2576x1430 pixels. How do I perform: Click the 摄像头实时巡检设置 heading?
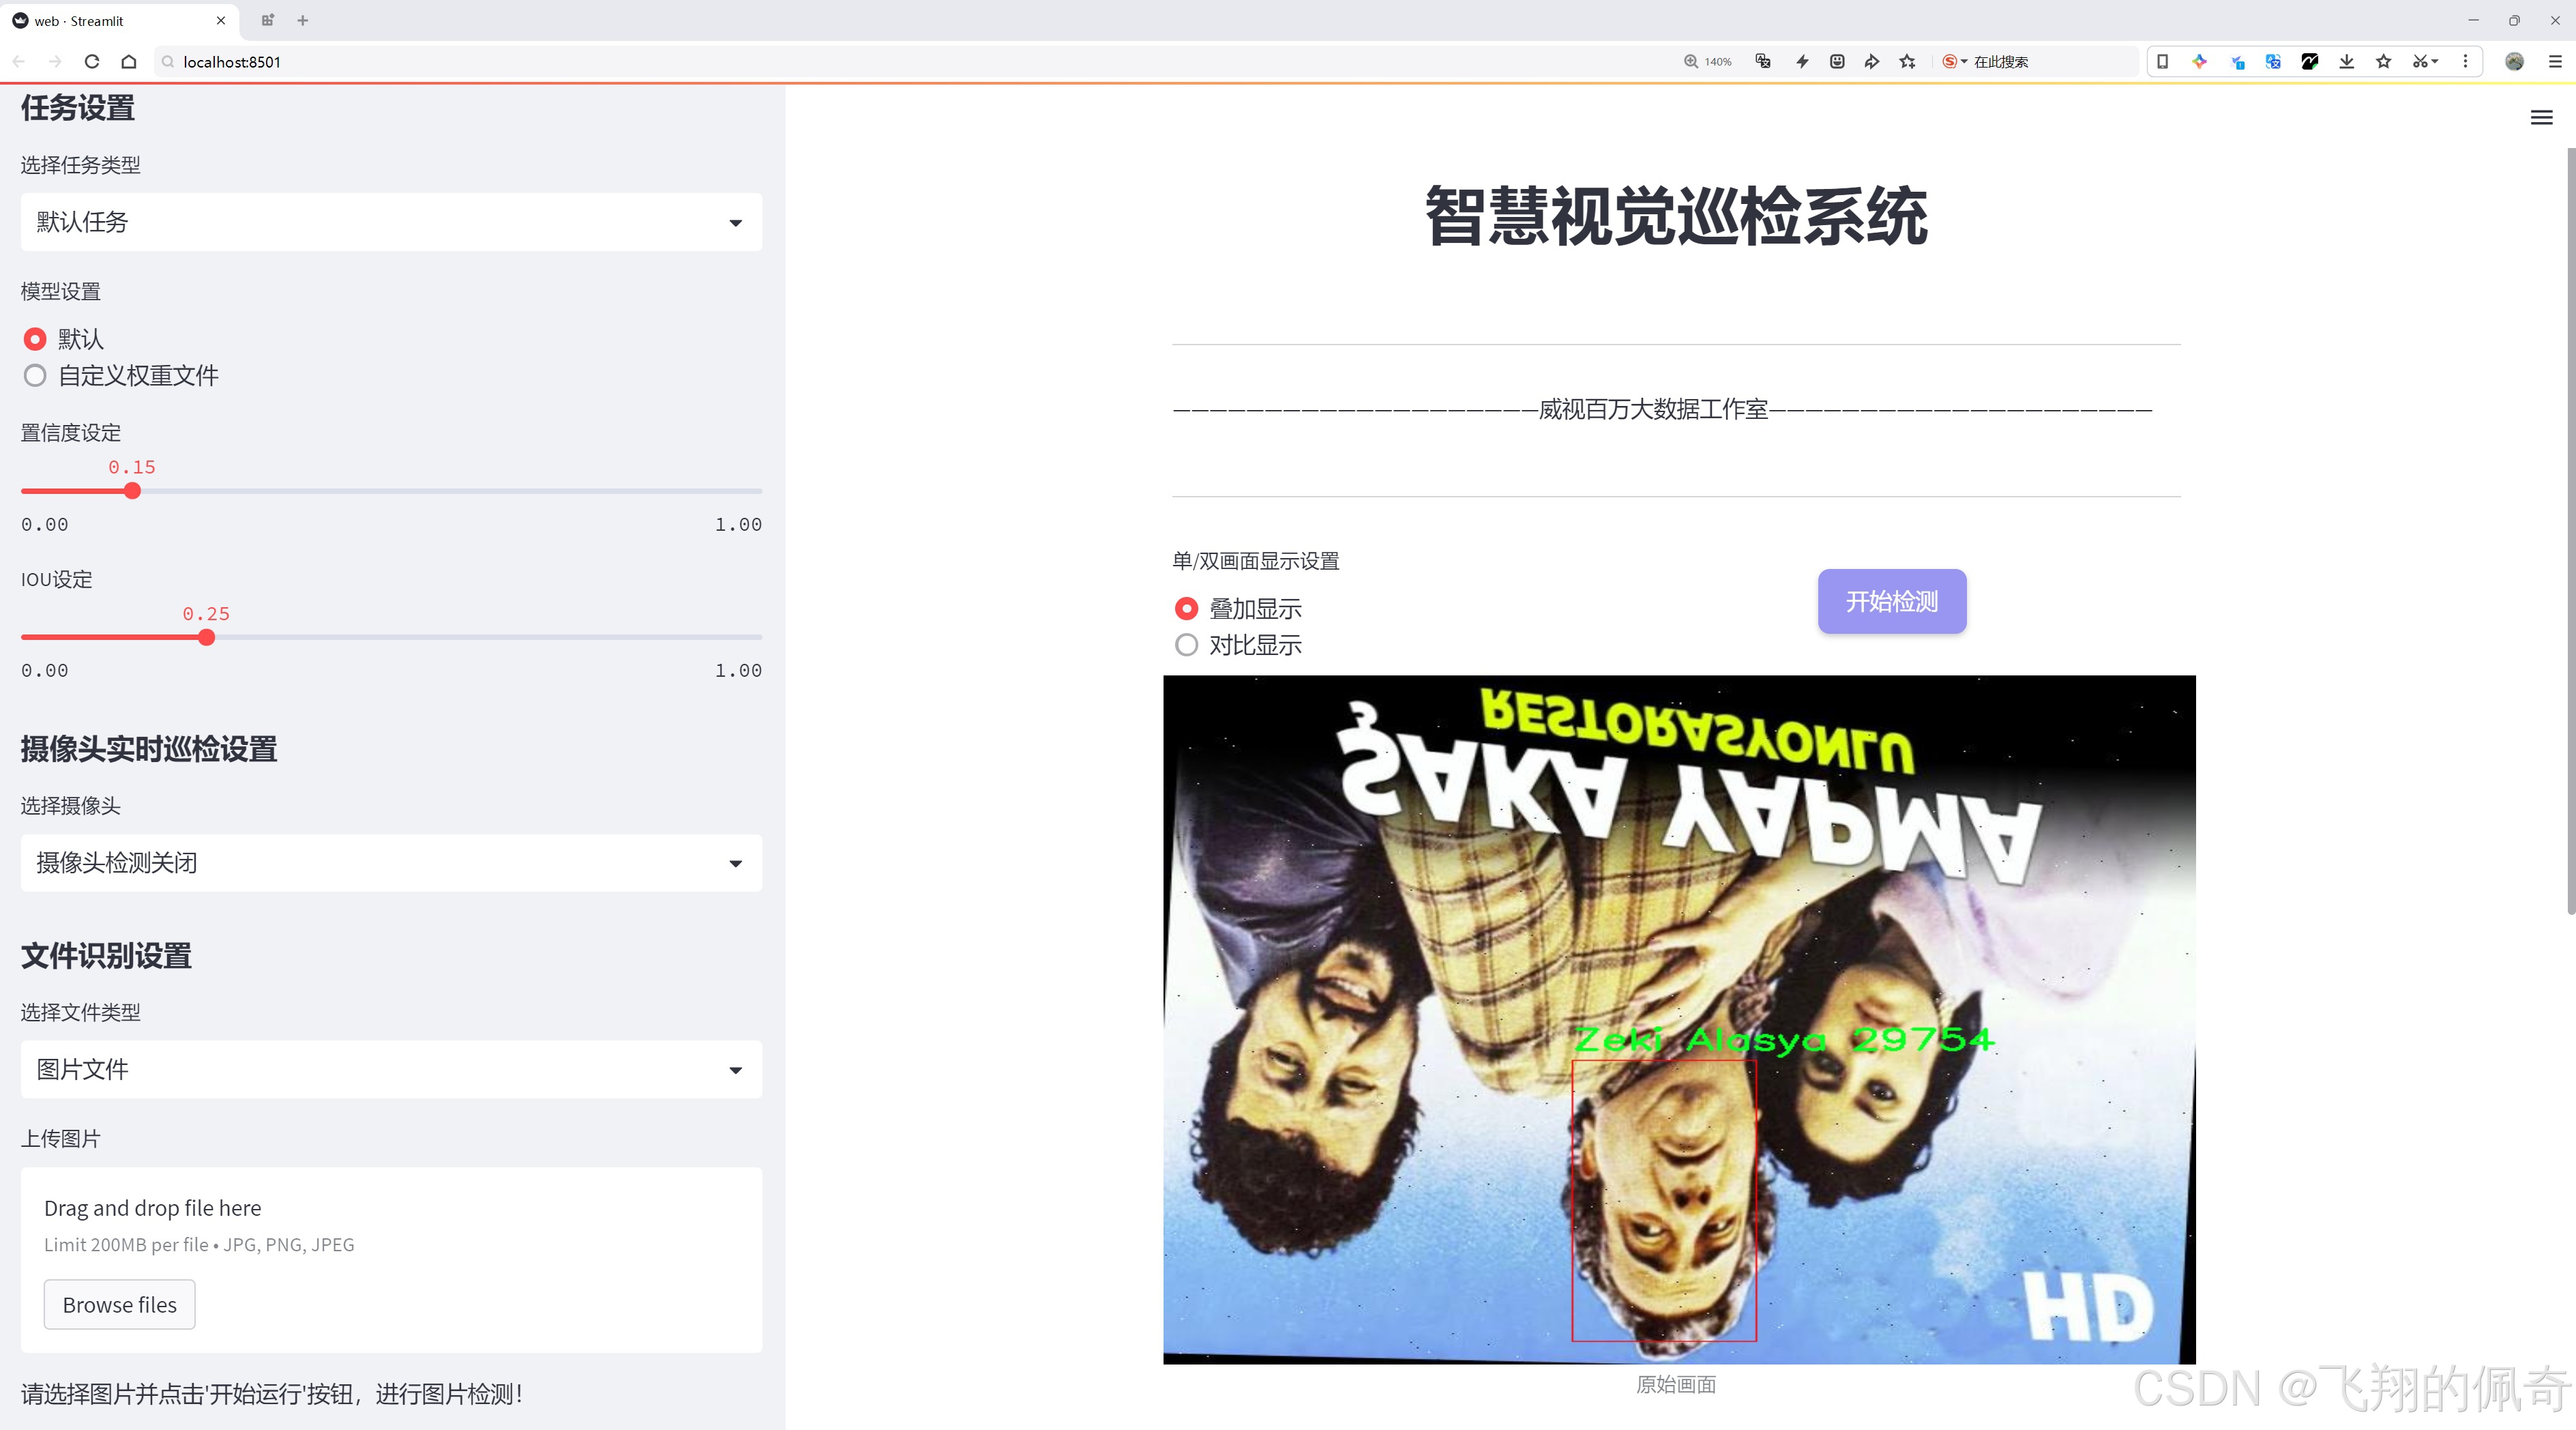pyautogui.click(x=149, y=749)
